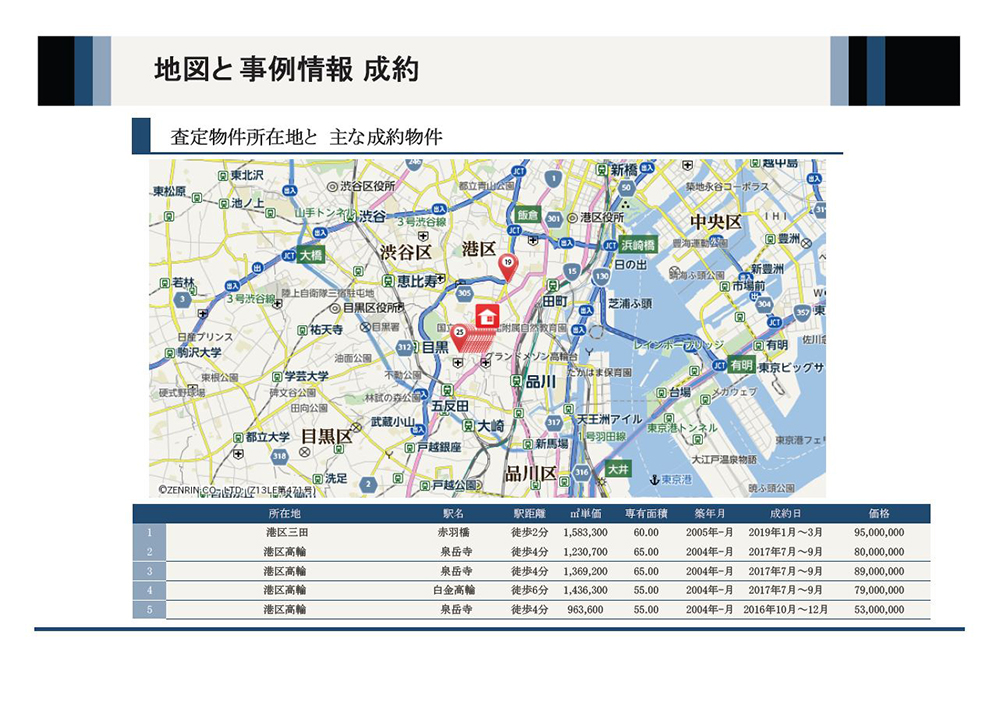This screenshot has width=1000, height=706.
Task: Select the red map pin numbered 25
Action: 460,338
